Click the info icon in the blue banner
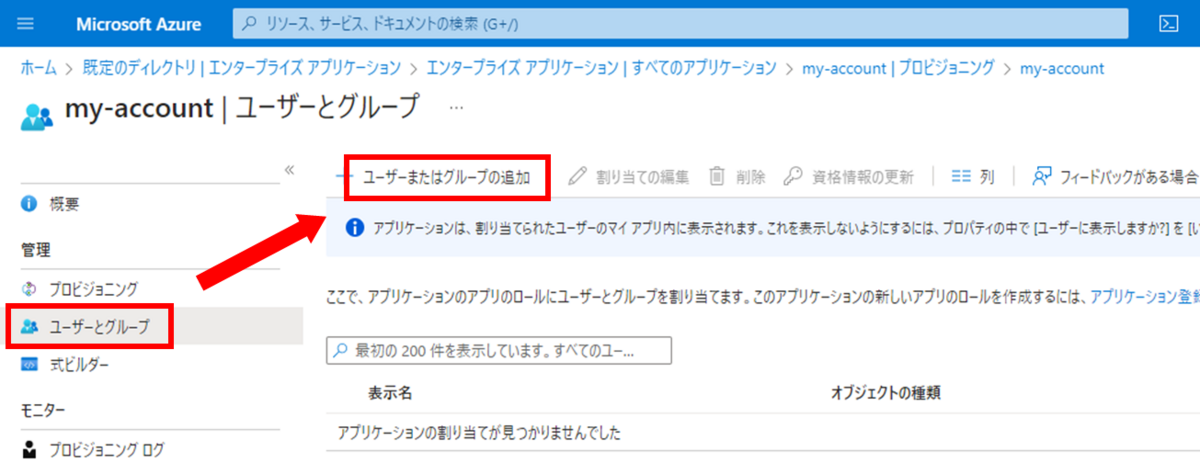The height and width of the screenshot is (463, 1200). (x=353, y=228)
